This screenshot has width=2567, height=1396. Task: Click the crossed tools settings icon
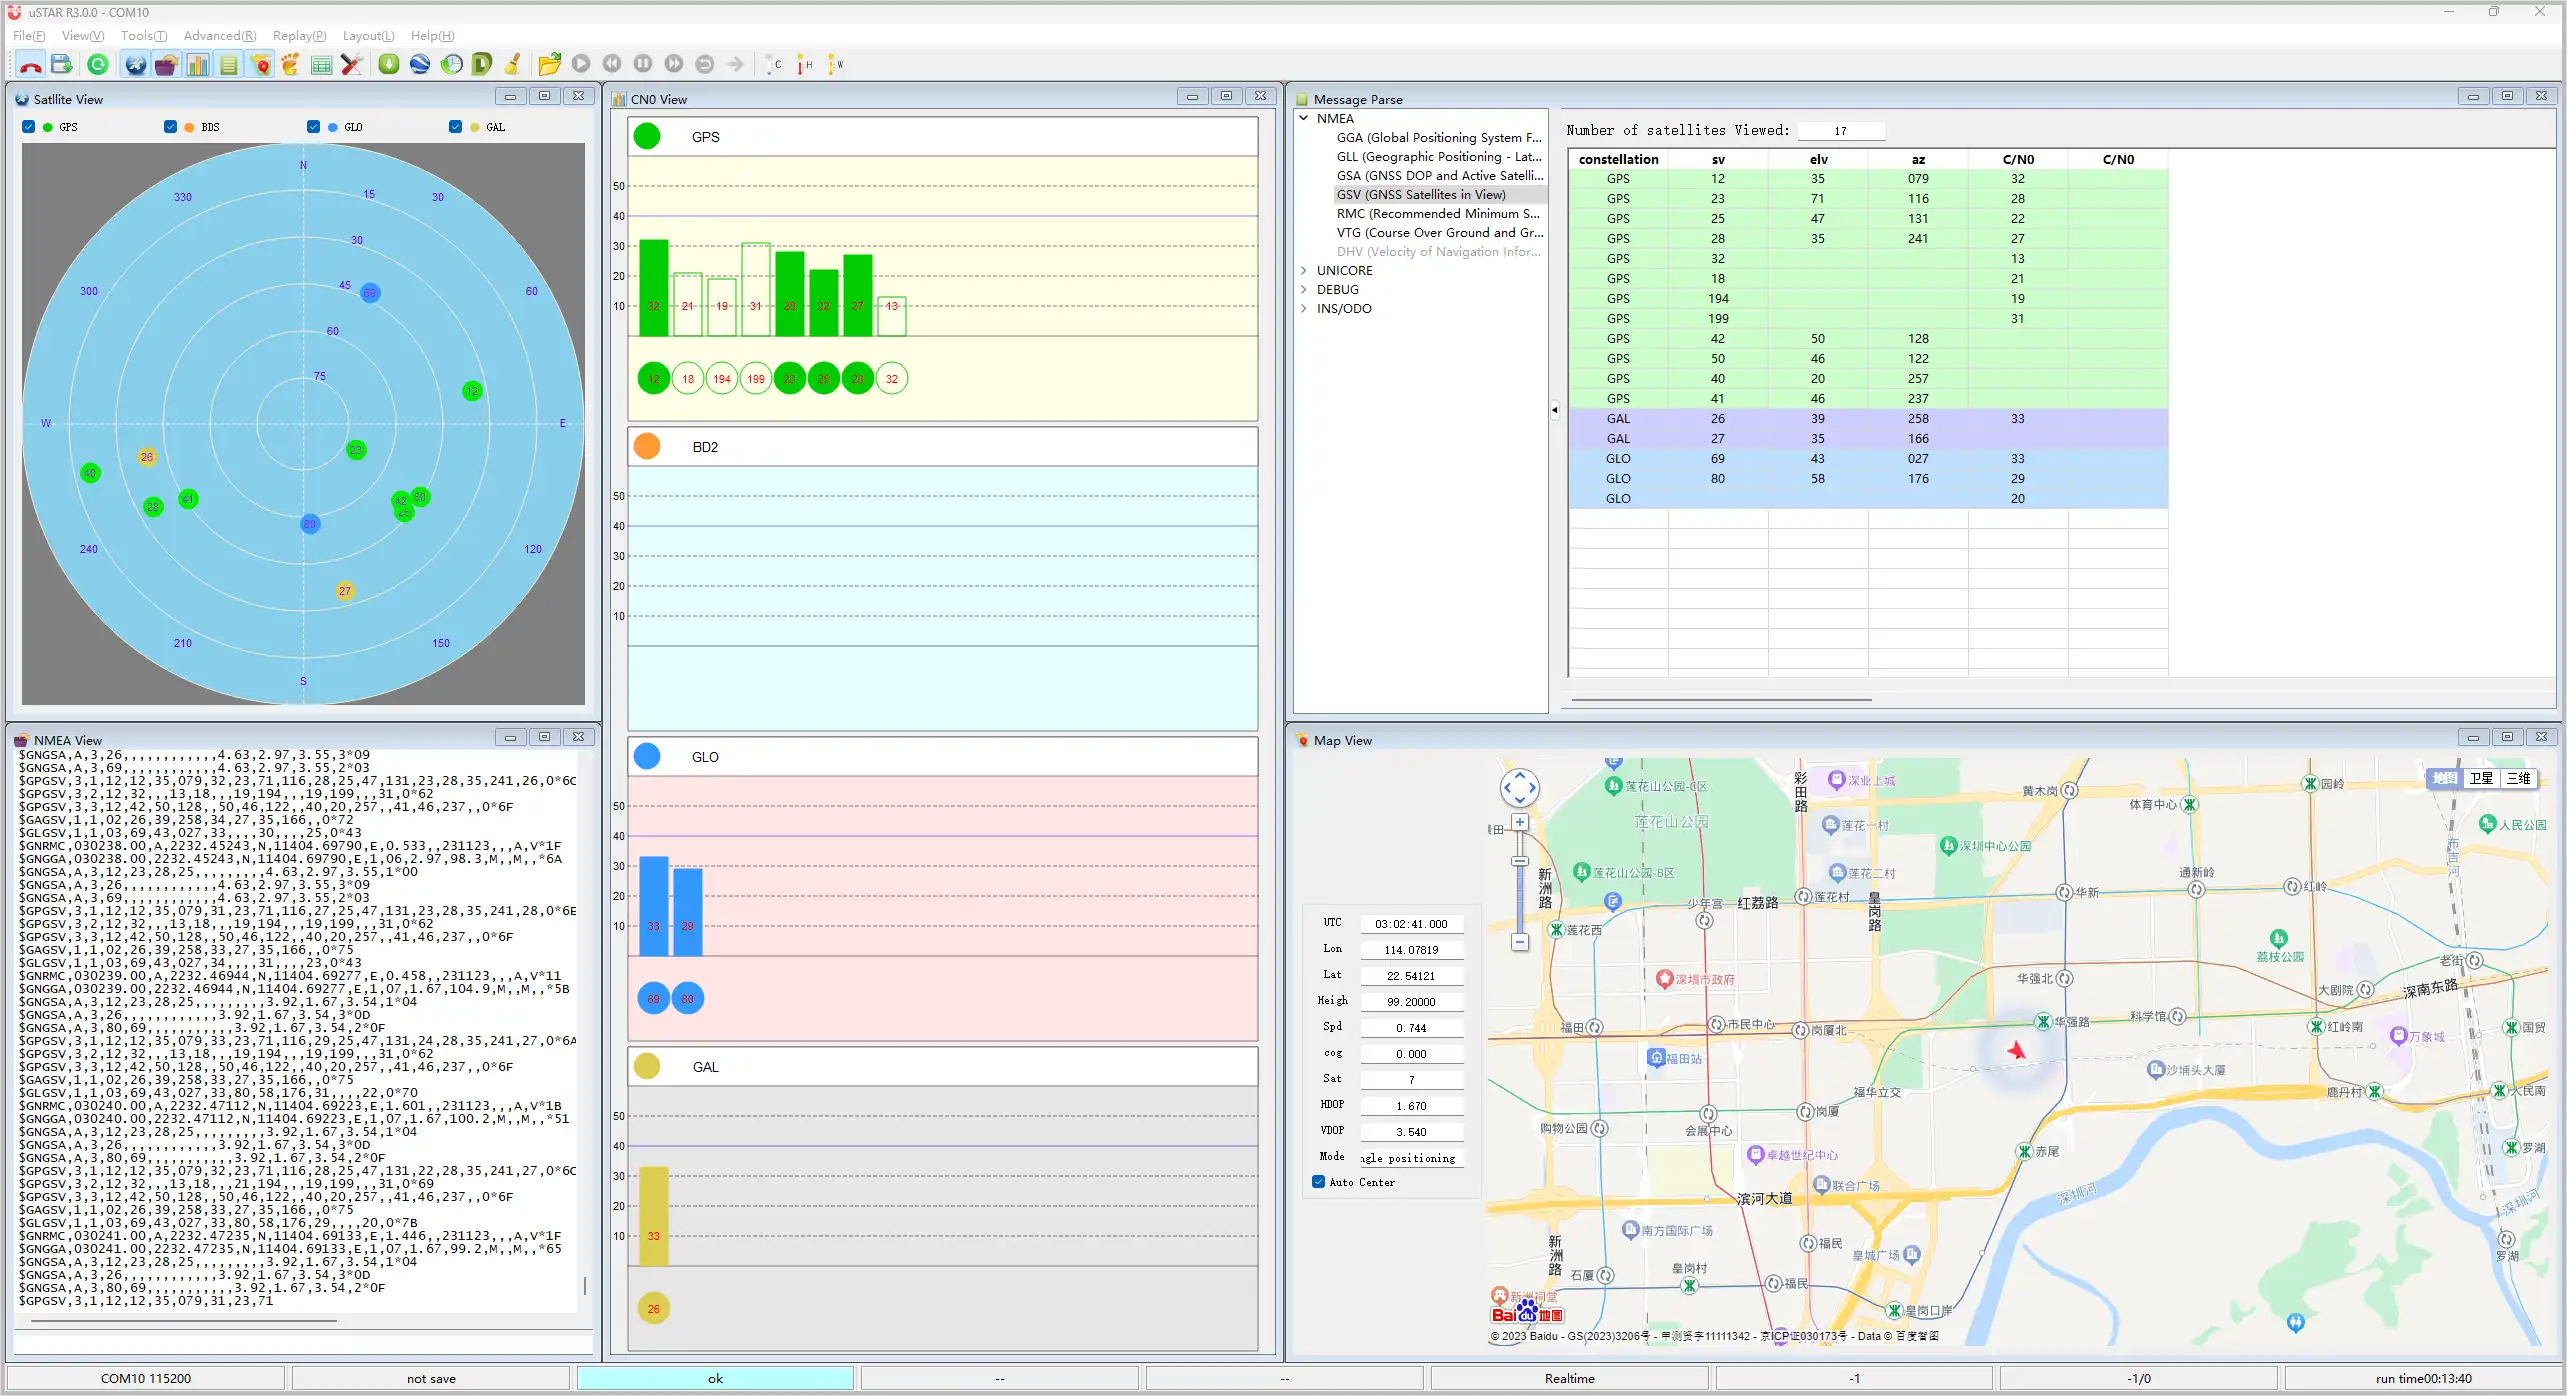(x=351, y=65)
